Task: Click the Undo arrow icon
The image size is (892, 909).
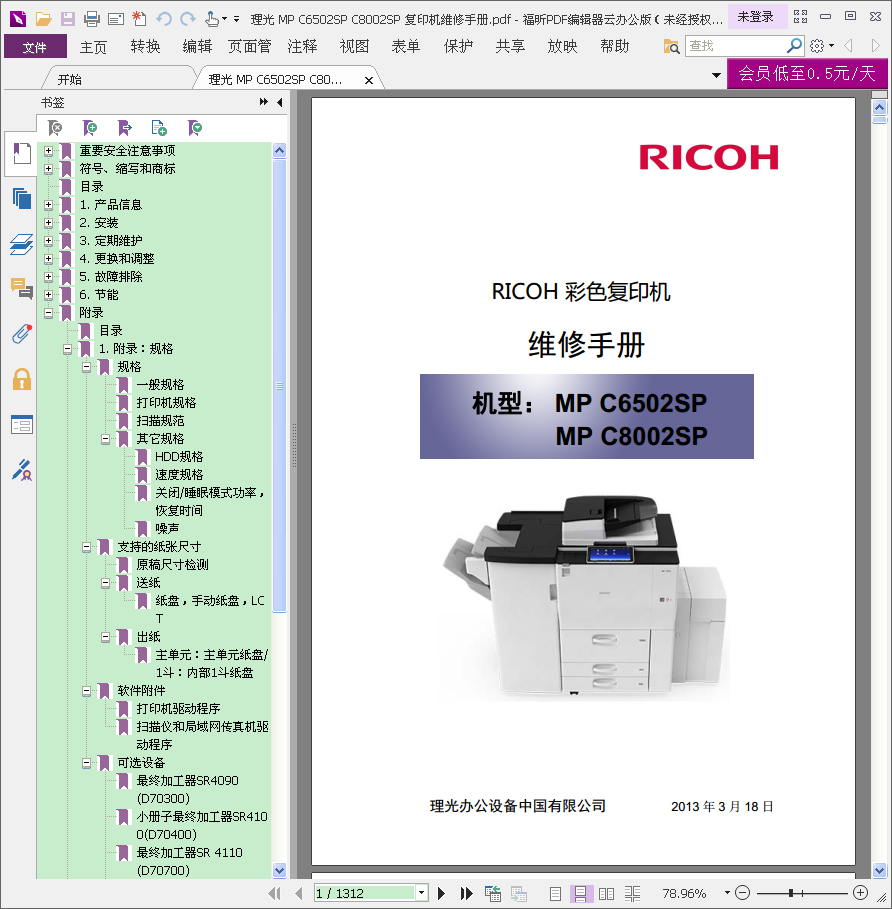Action: (x=164, y=19)
